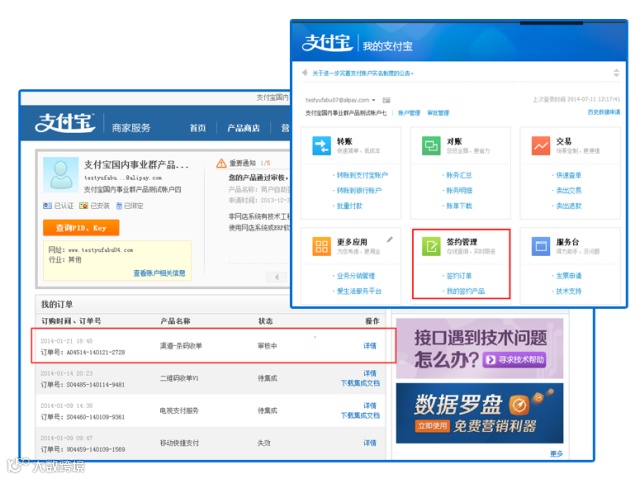Click pencil edit icon in 更多应用 card
This screenshot has height=479, width=640.
[x=390, y=240]
